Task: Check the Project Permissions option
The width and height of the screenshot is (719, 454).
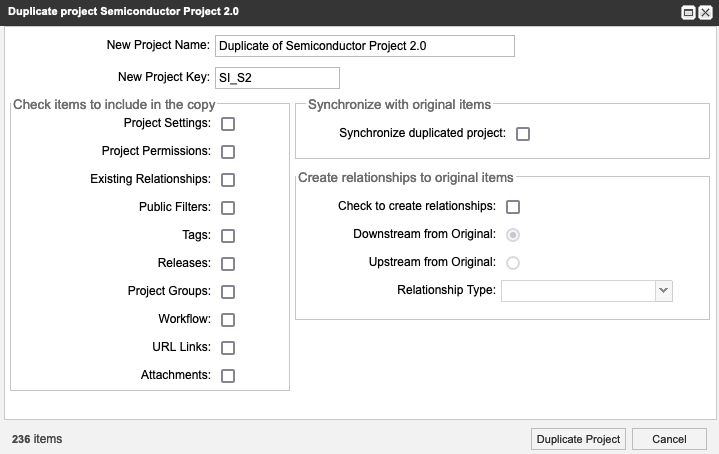Action: point(228,152)
